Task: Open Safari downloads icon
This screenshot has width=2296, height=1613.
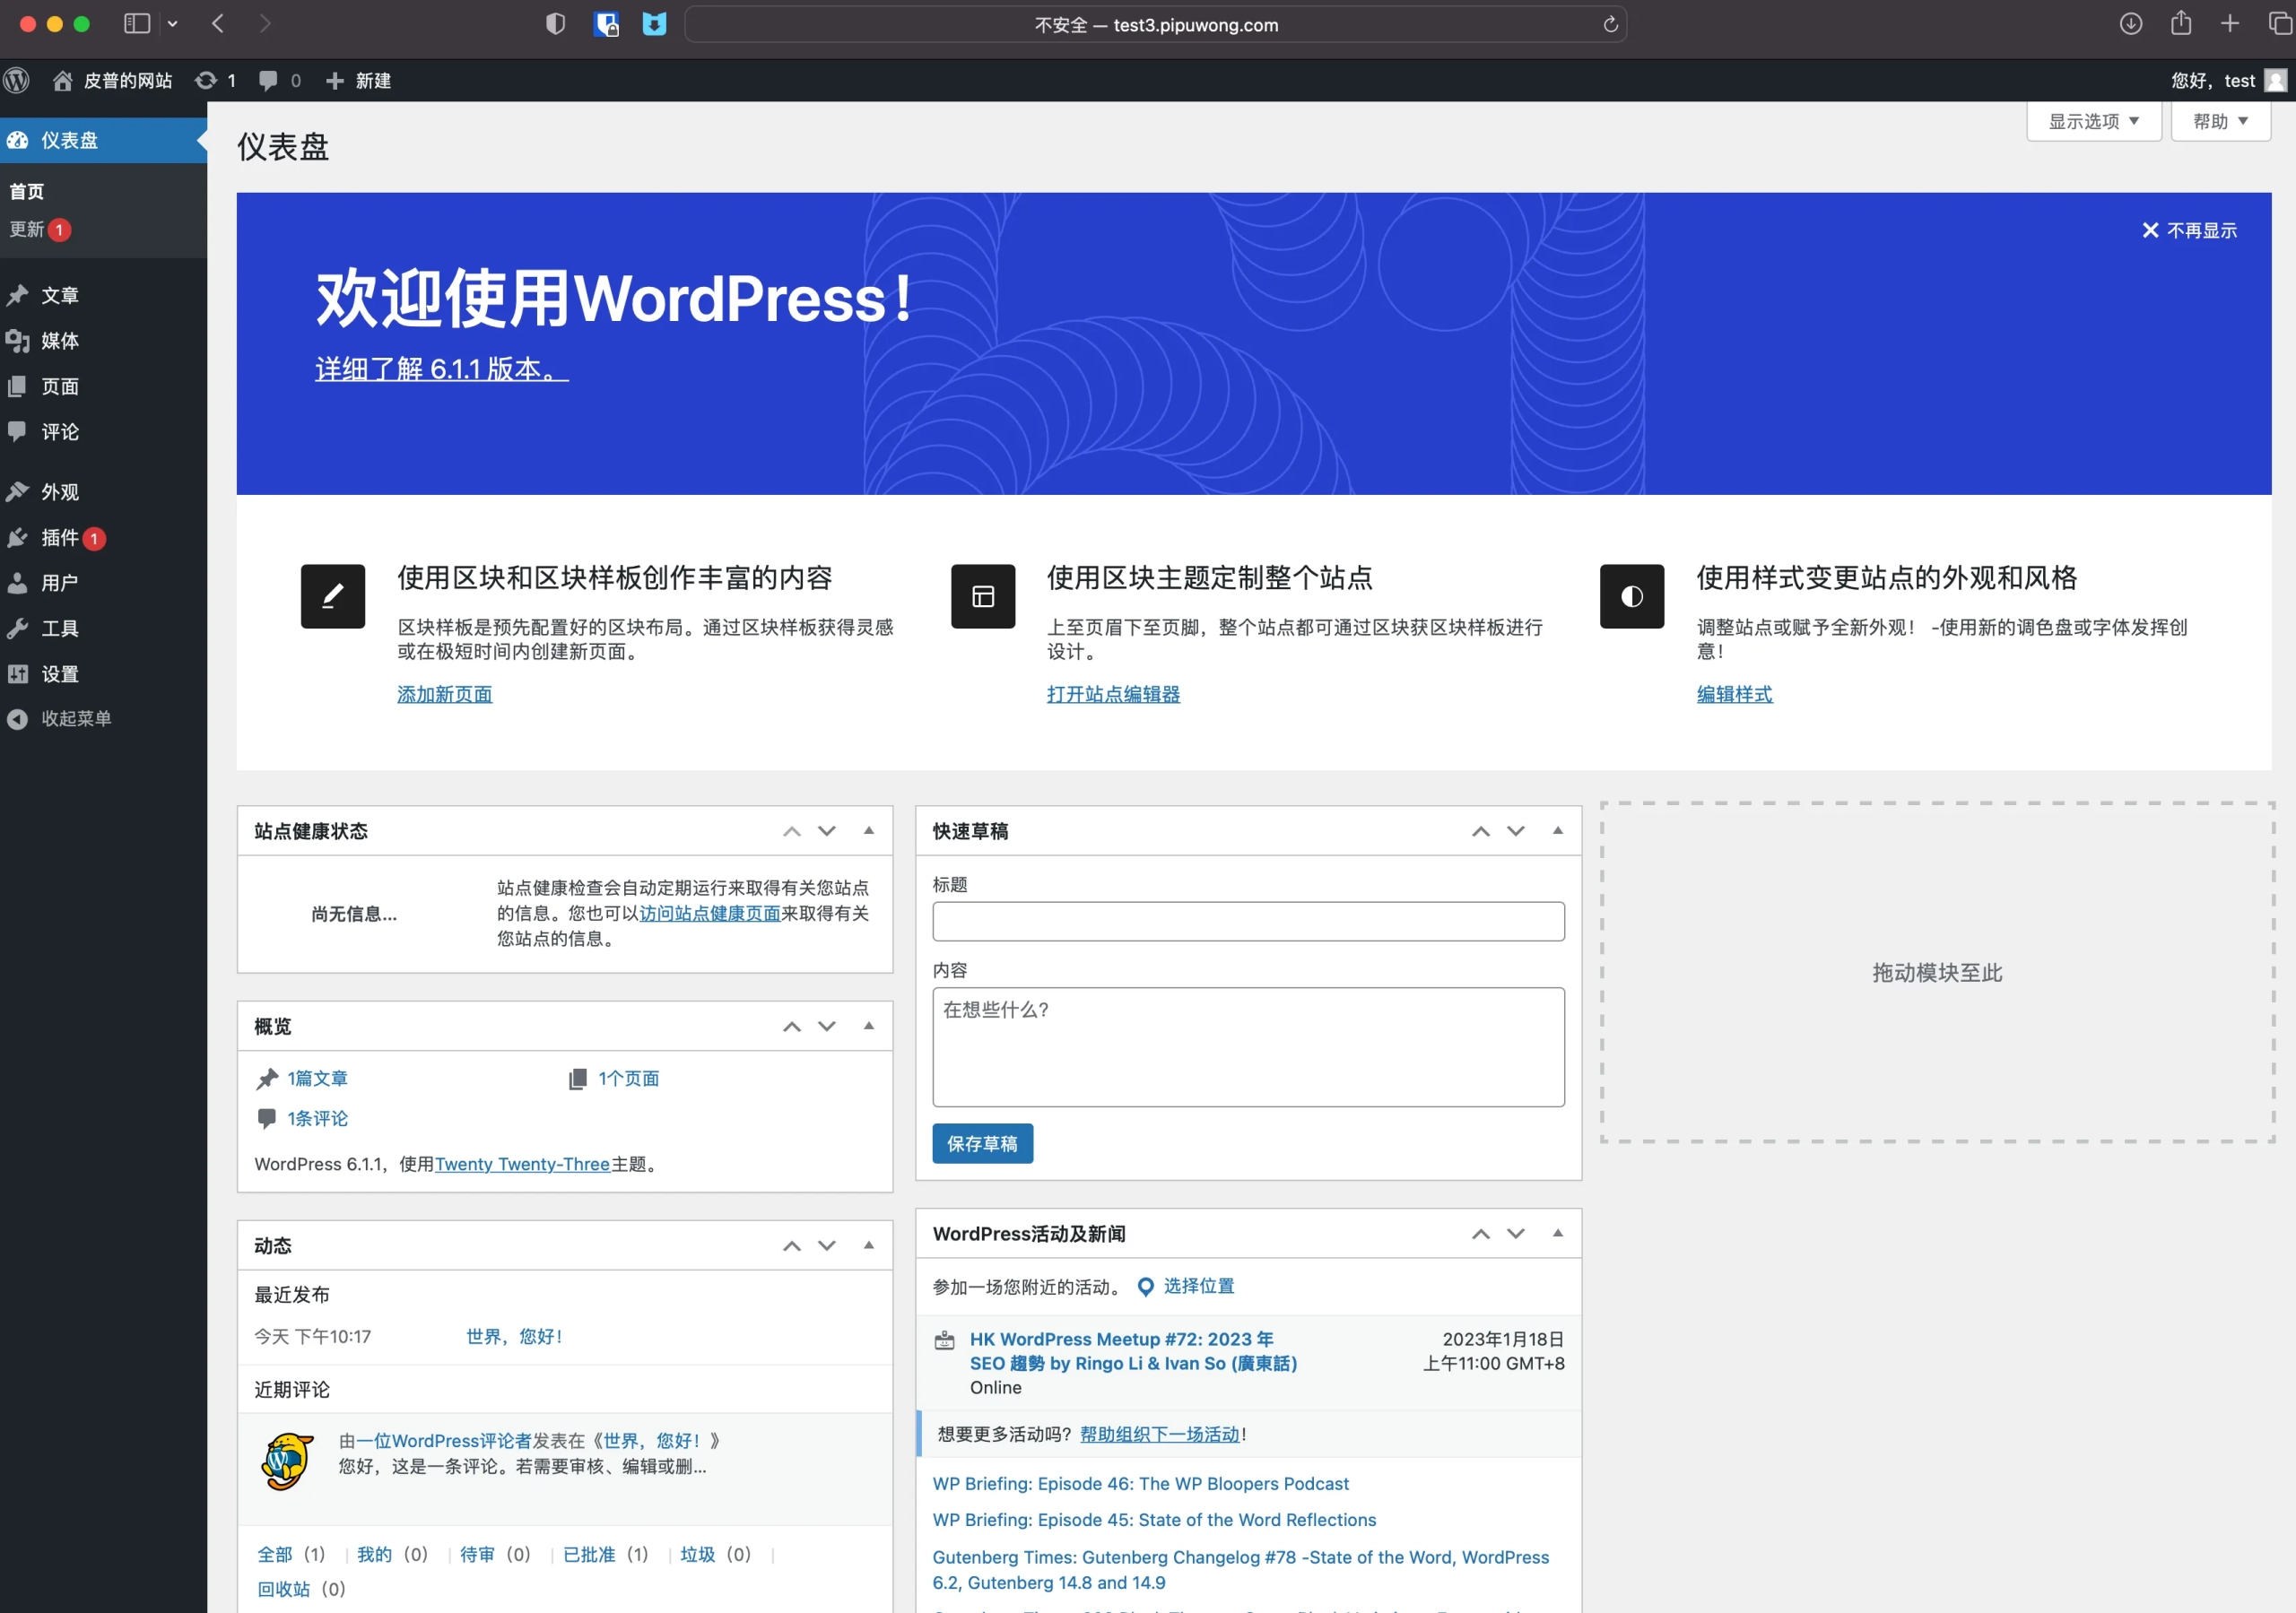Action: click(2130, 24)
